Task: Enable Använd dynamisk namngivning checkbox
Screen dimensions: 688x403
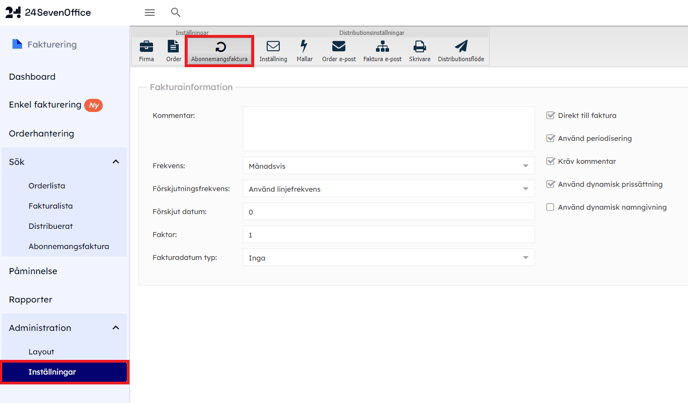Action: click(550, 208)
